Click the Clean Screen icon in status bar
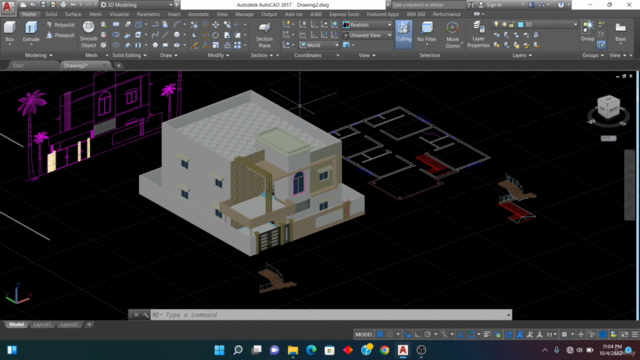The width and height of the screenshot is (640, 360). pos(624,334)
